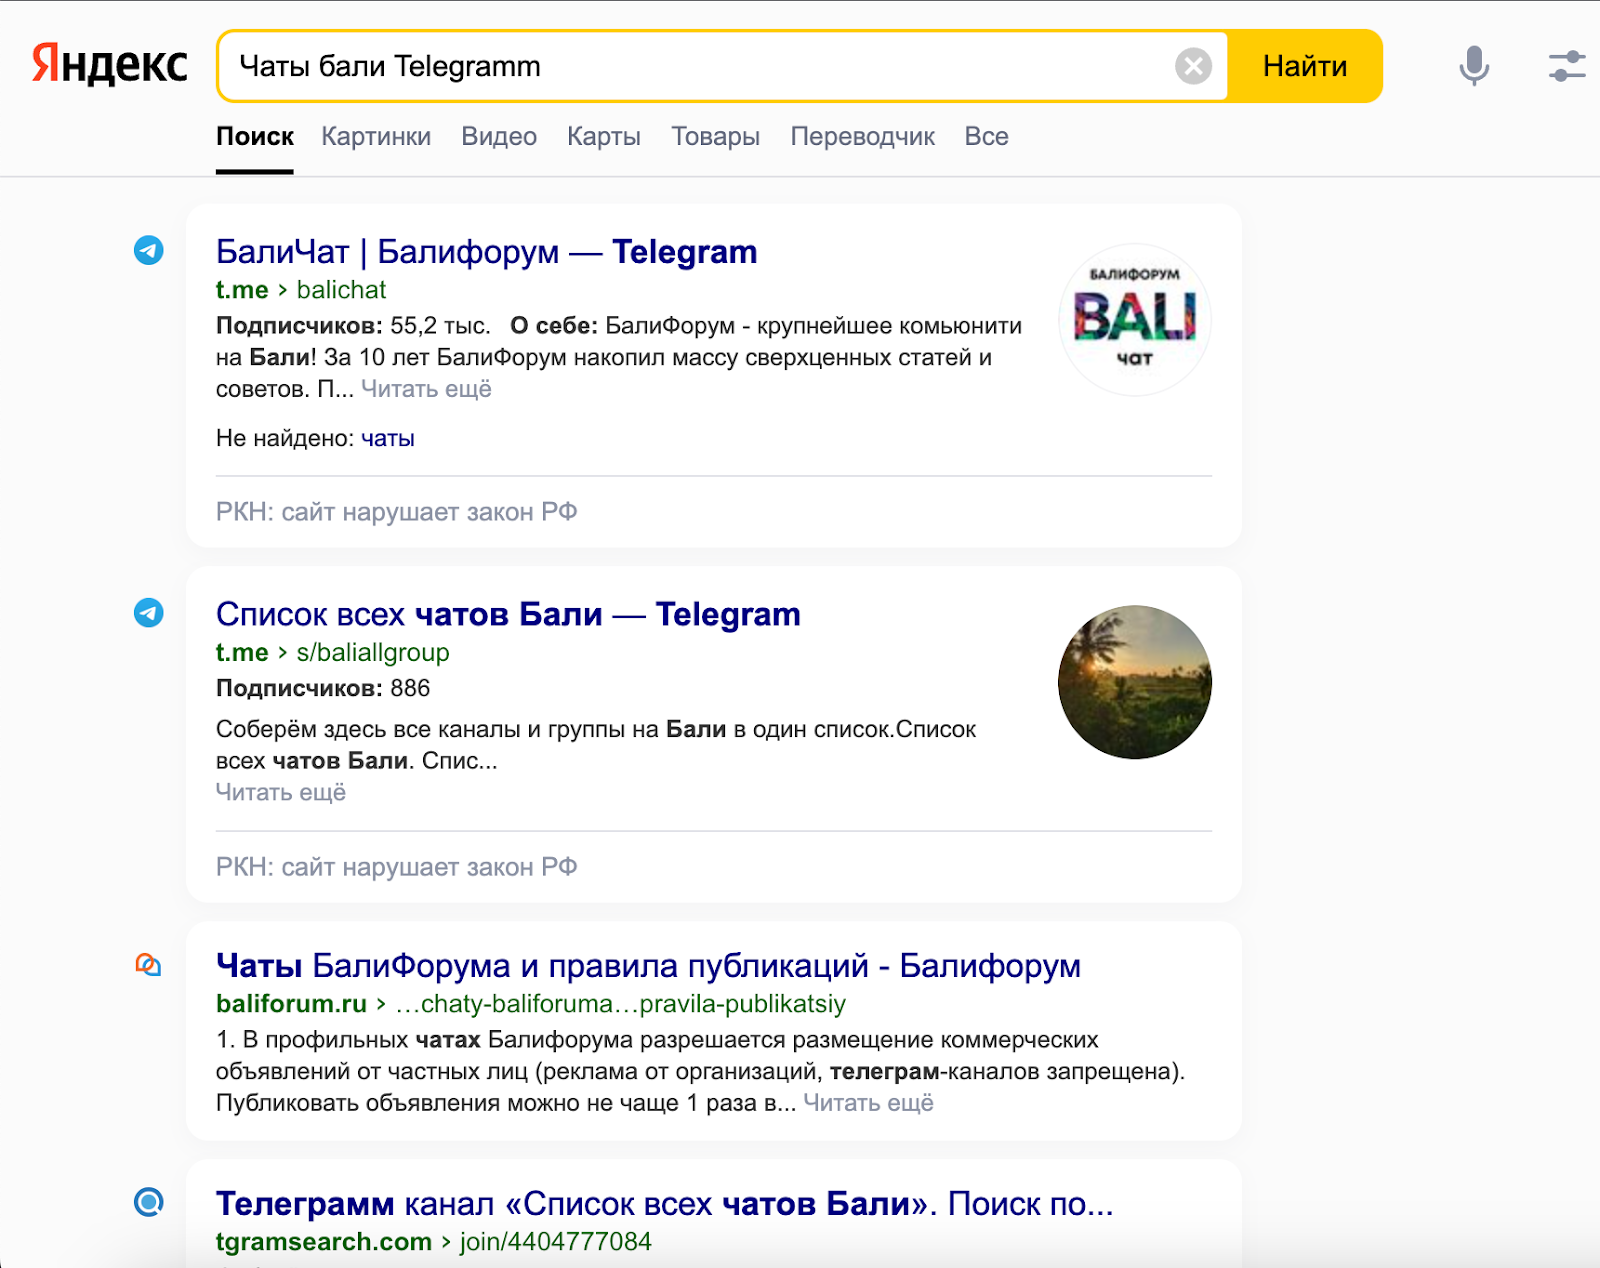Click Подписчиков: 886 text
Viewport: 1600px width, 1268px height.
click(x=323, y=688)
